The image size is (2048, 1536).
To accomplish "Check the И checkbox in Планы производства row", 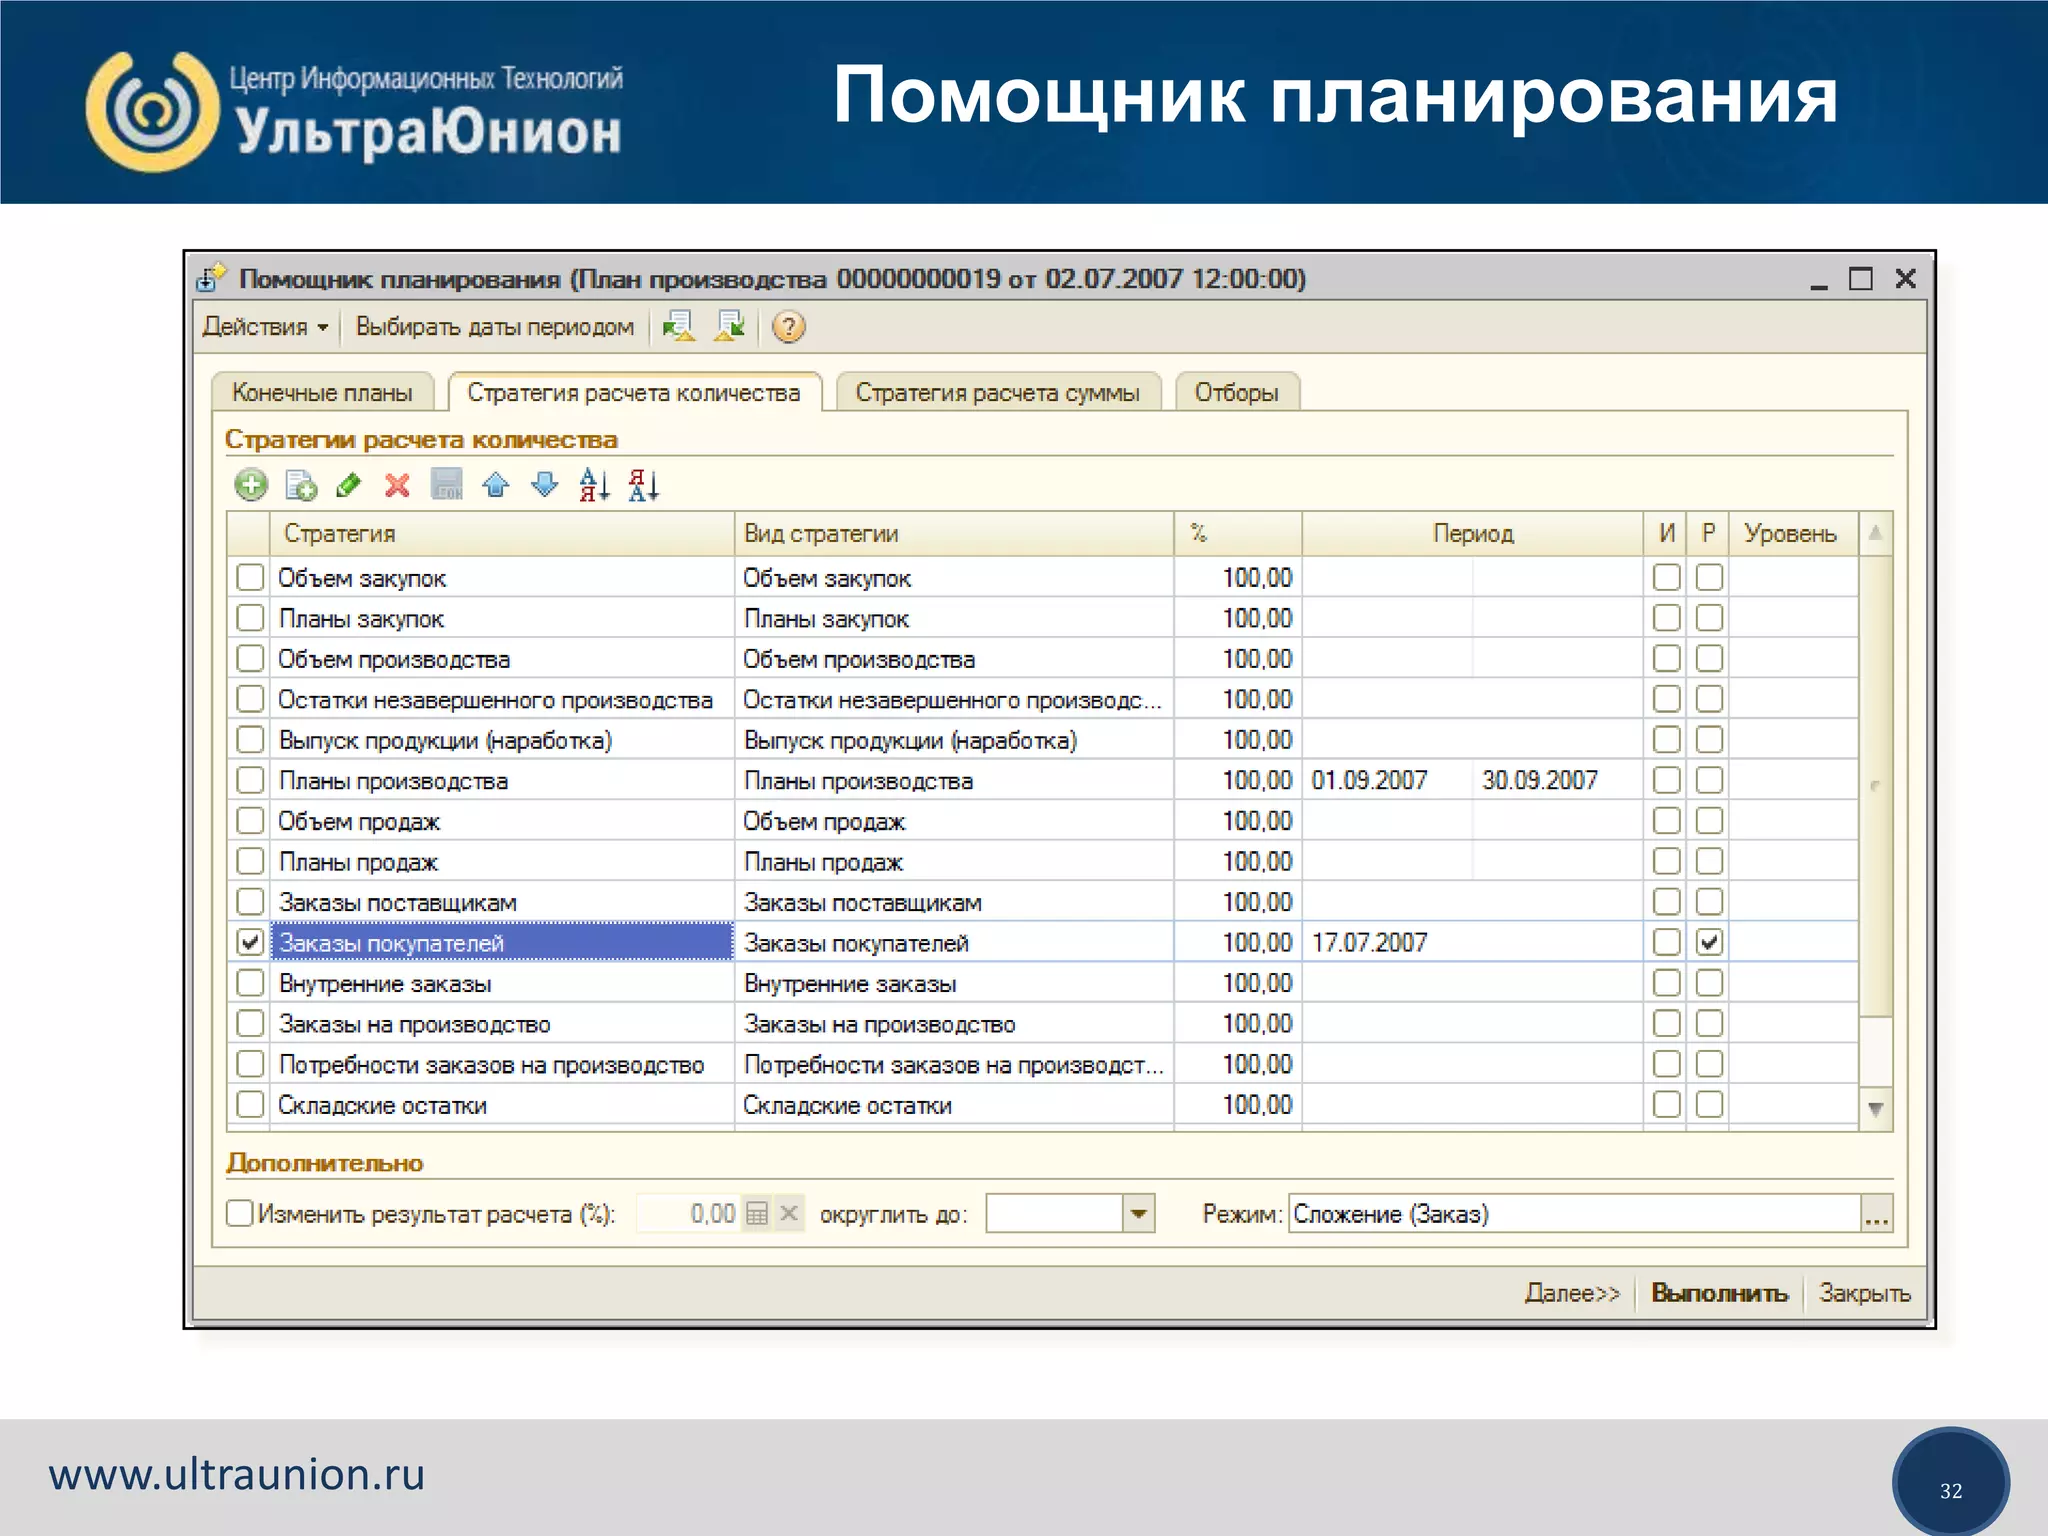I will [1667, 780].
